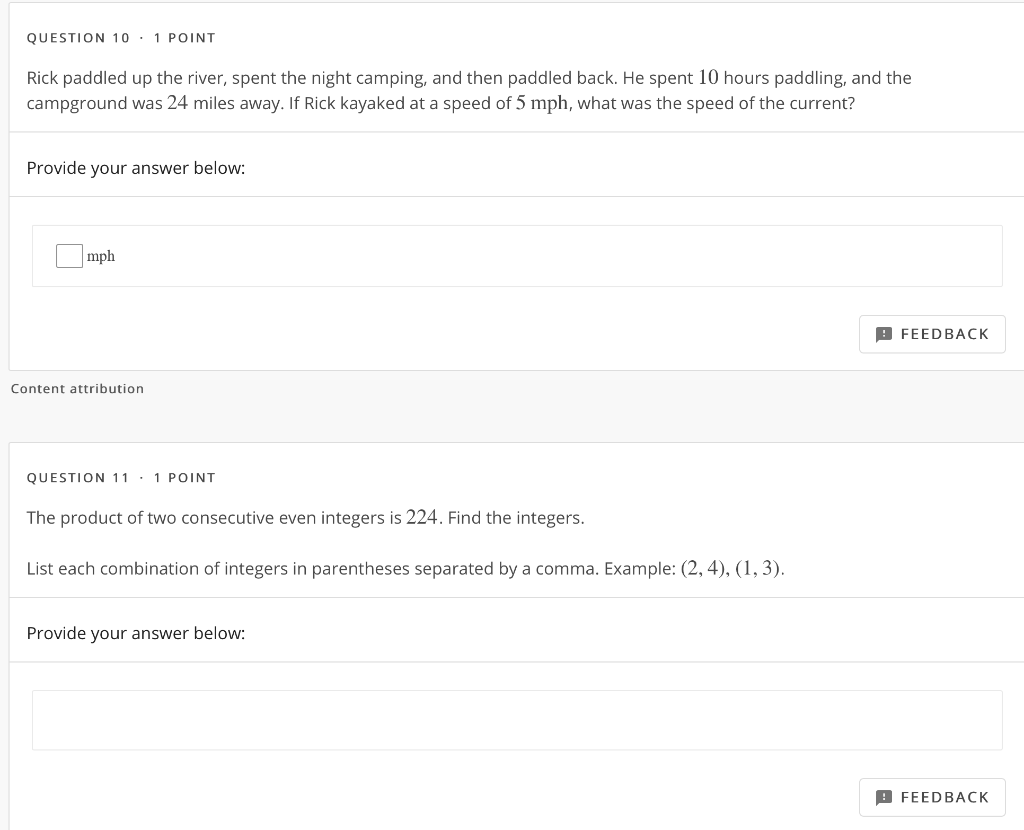The height and width of the screenshot is (830, 1024).
Task: Click the answer field under Question 11
Action: point(517,720)
